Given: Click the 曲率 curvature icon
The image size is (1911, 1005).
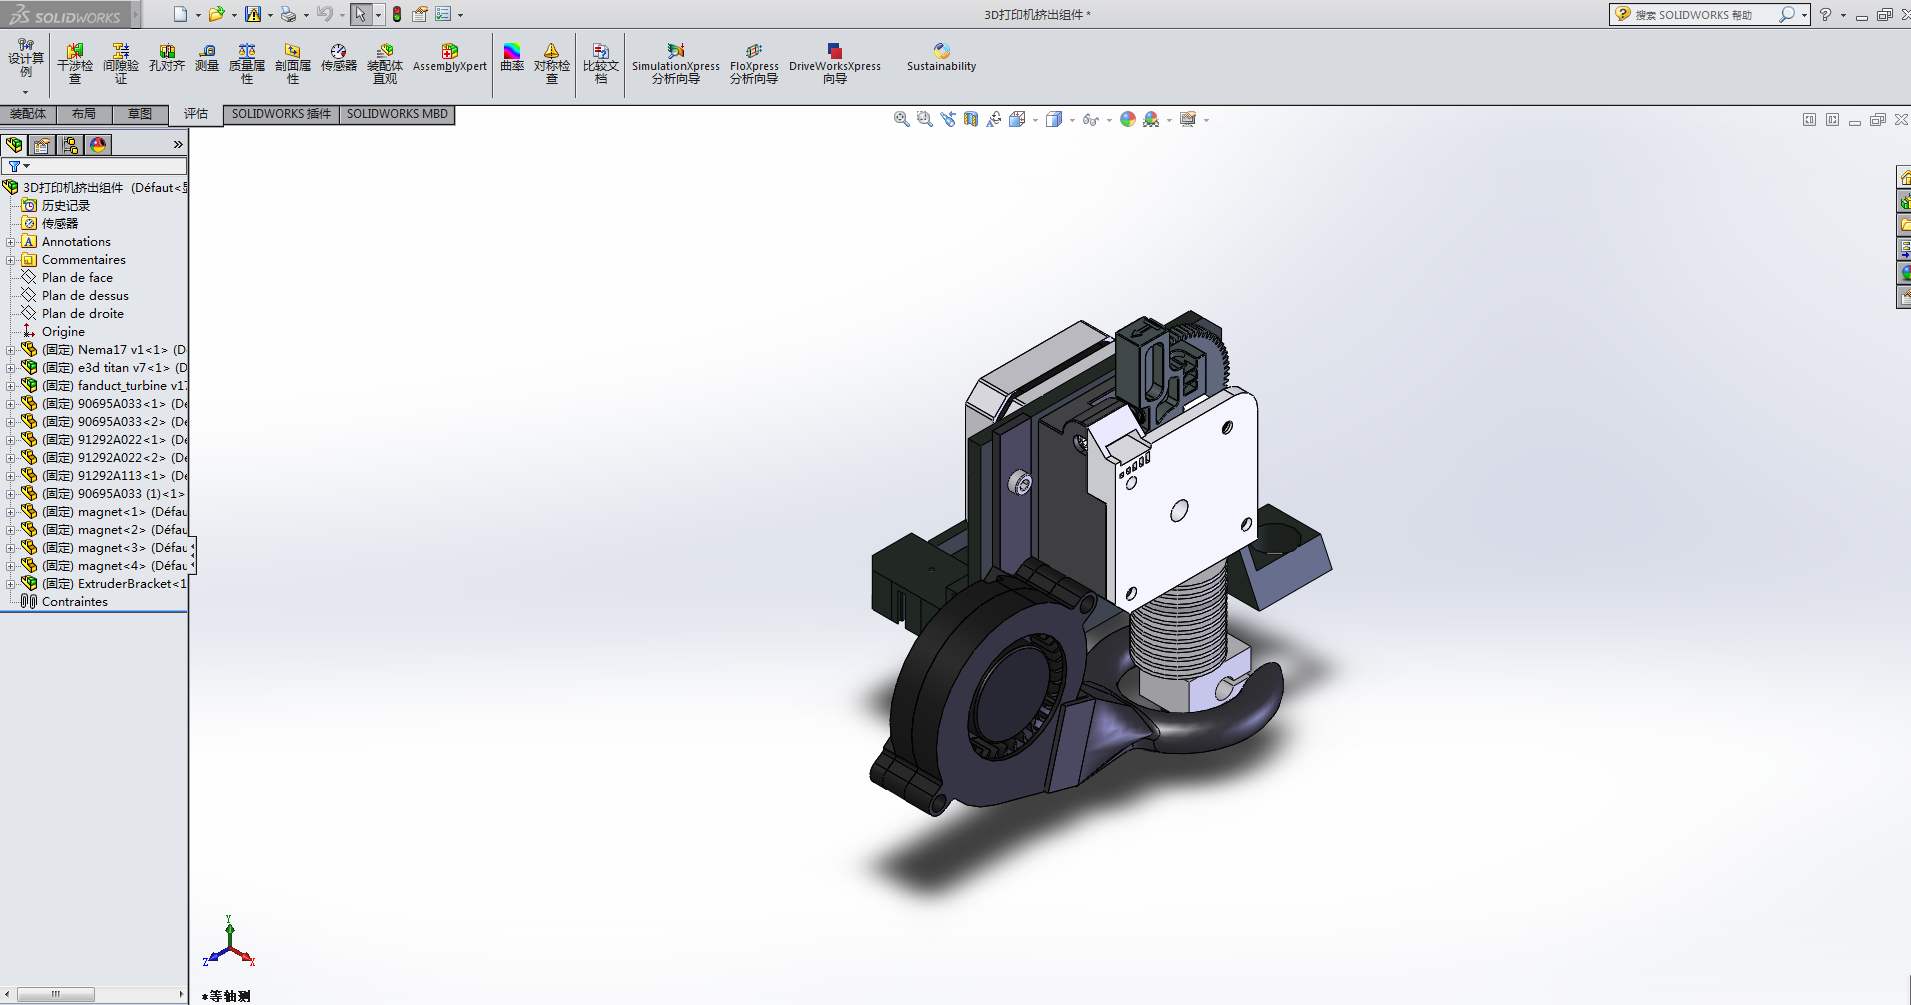Looking at the screenshot, I should click(511, 58).
